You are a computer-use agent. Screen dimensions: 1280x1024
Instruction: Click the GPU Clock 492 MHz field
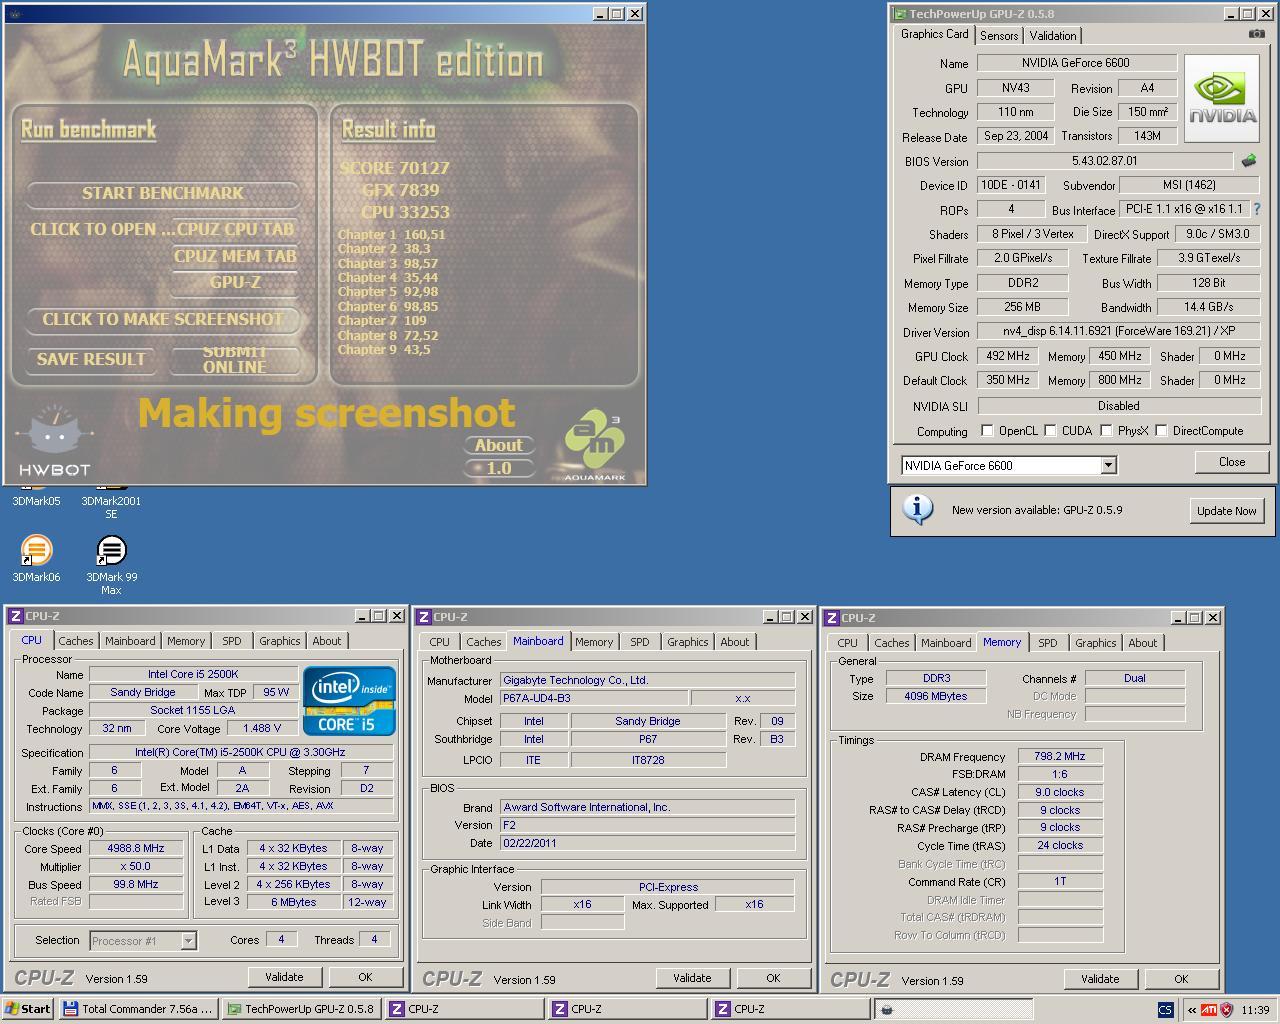[x=1008, y=356]
